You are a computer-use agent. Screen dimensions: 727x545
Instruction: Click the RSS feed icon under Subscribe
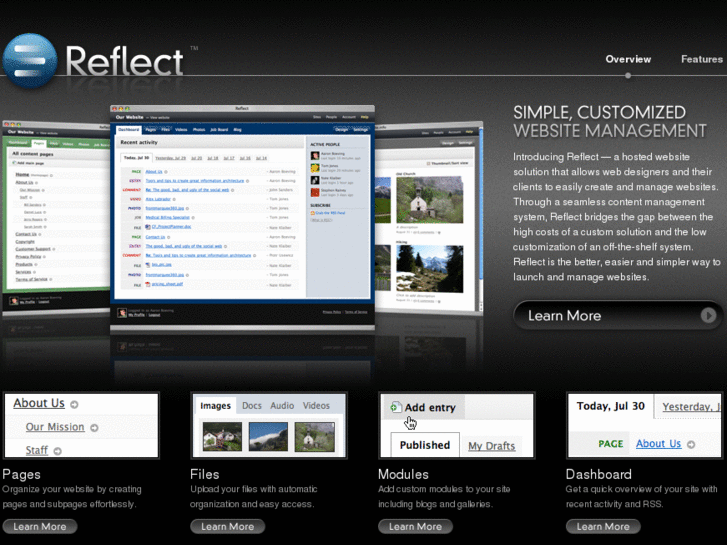coord(312,213)
